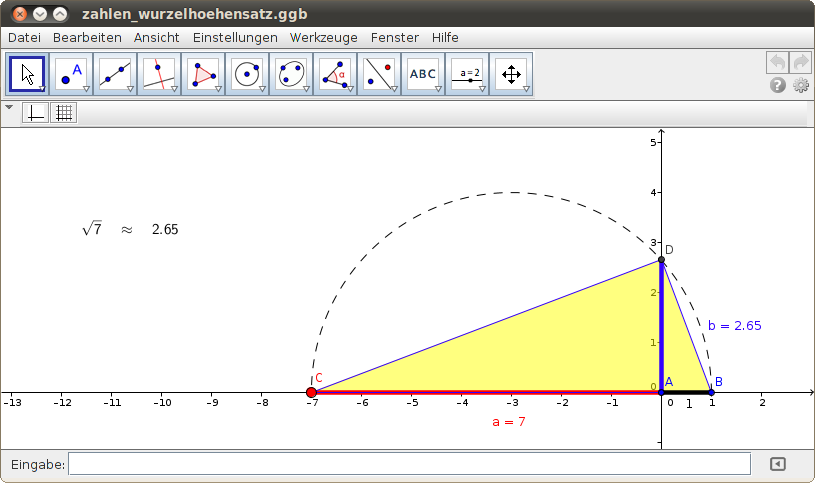Open the Fenster menu

pos(395,37)
